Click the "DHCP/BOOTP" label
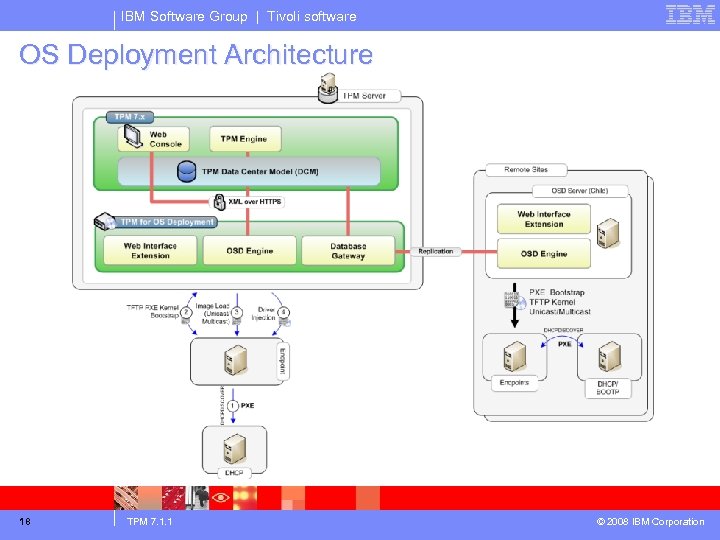 [x=608, y=388]
